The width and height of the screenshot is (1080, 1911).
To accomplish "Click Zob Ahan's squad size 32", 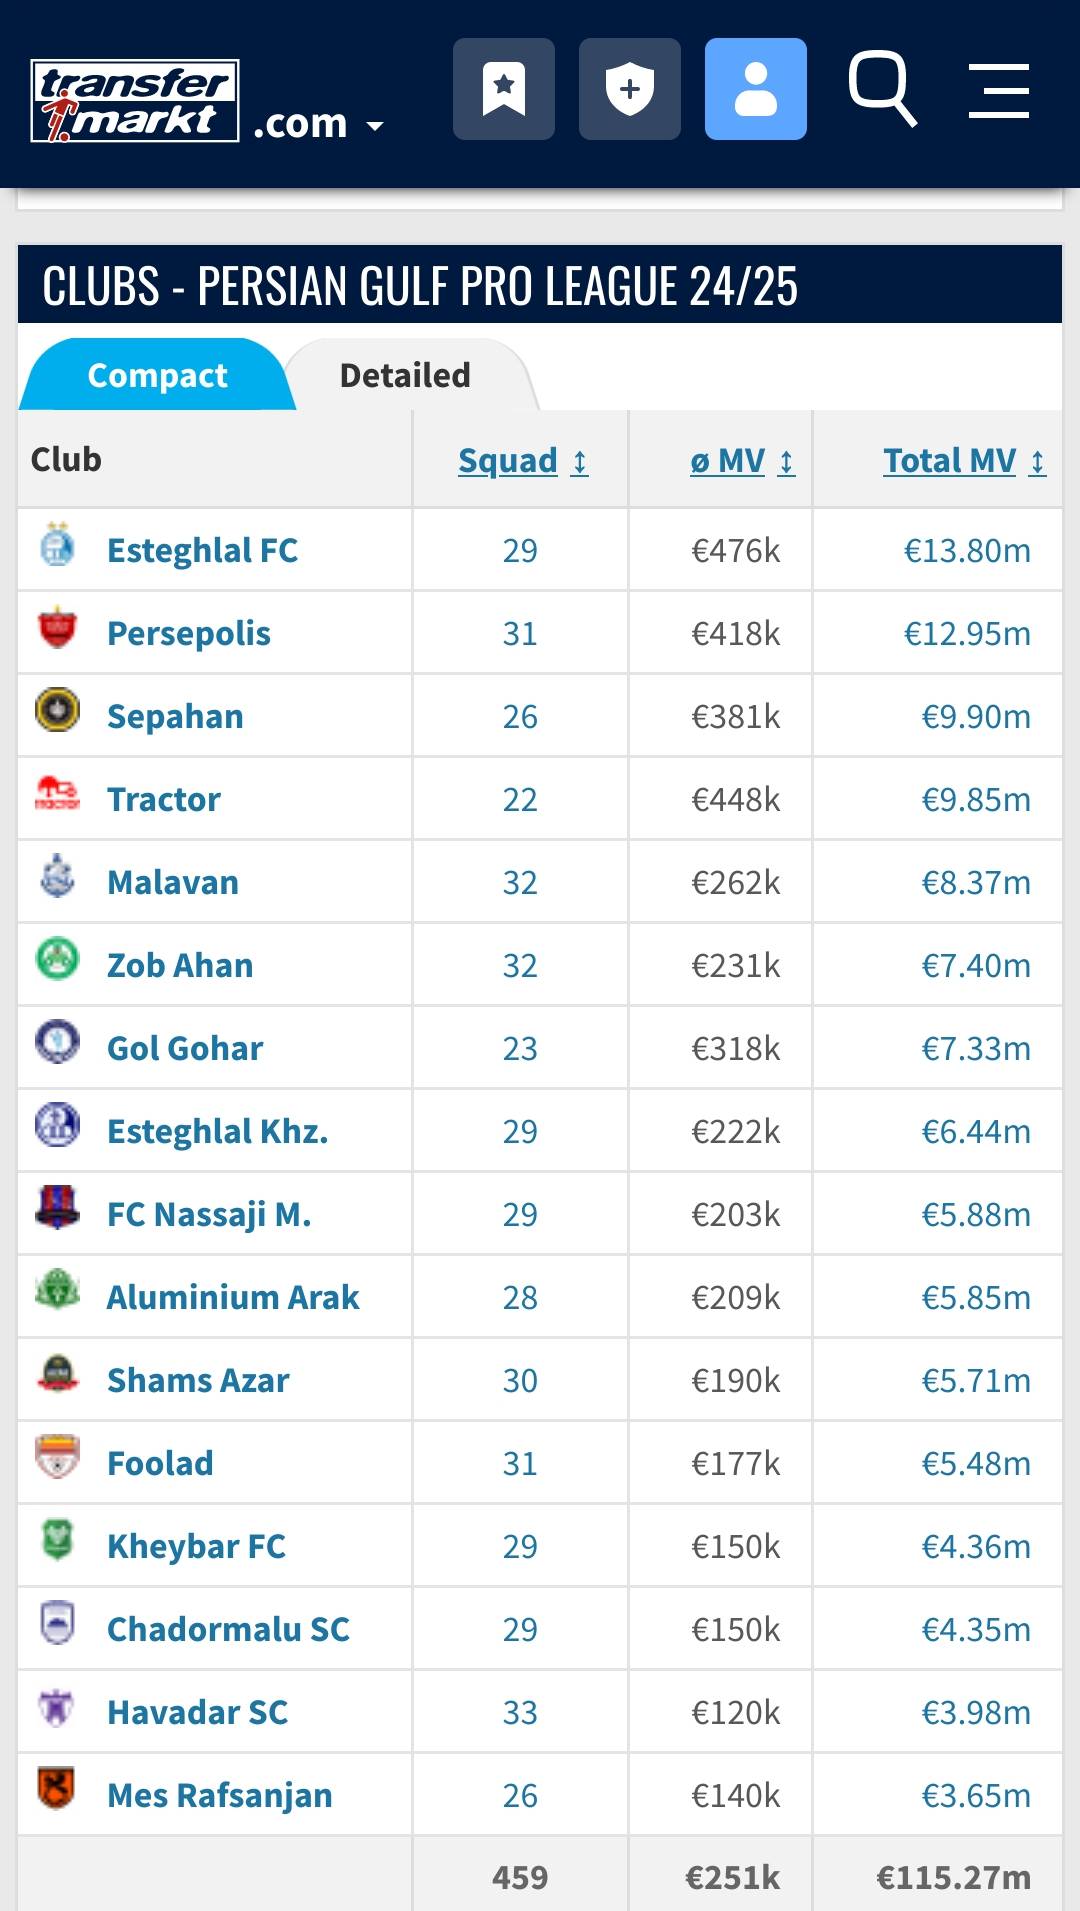I will click(x=520, y=965).
